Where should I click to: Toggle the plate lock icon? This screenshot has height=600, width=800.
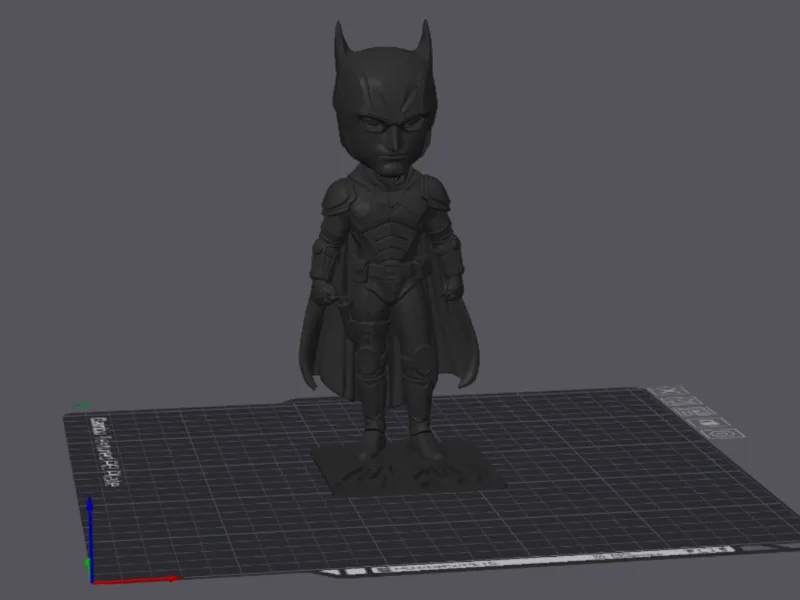coord(710,422)
